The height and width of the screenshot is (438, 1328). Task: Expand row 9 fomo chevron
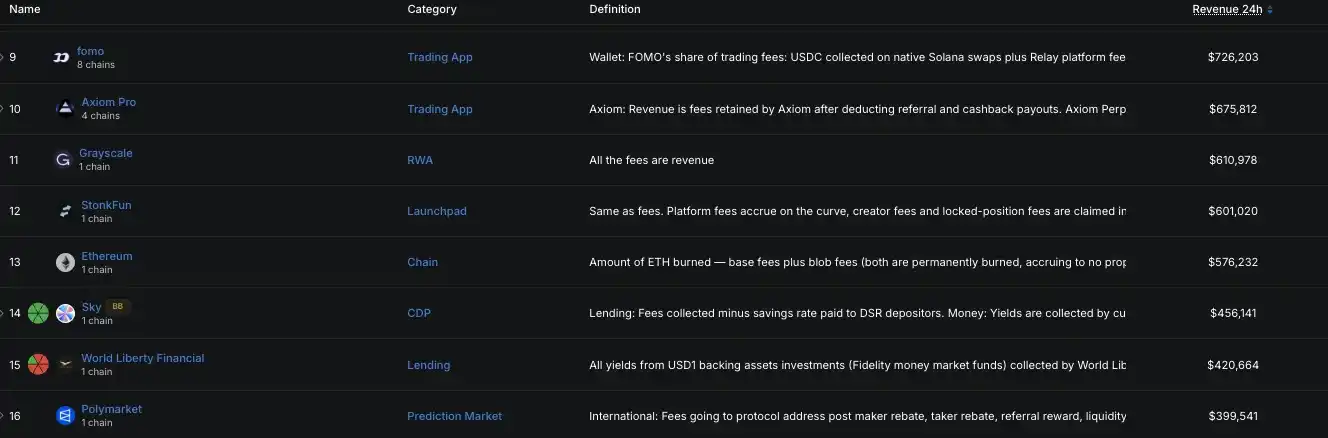pos(2,57)
